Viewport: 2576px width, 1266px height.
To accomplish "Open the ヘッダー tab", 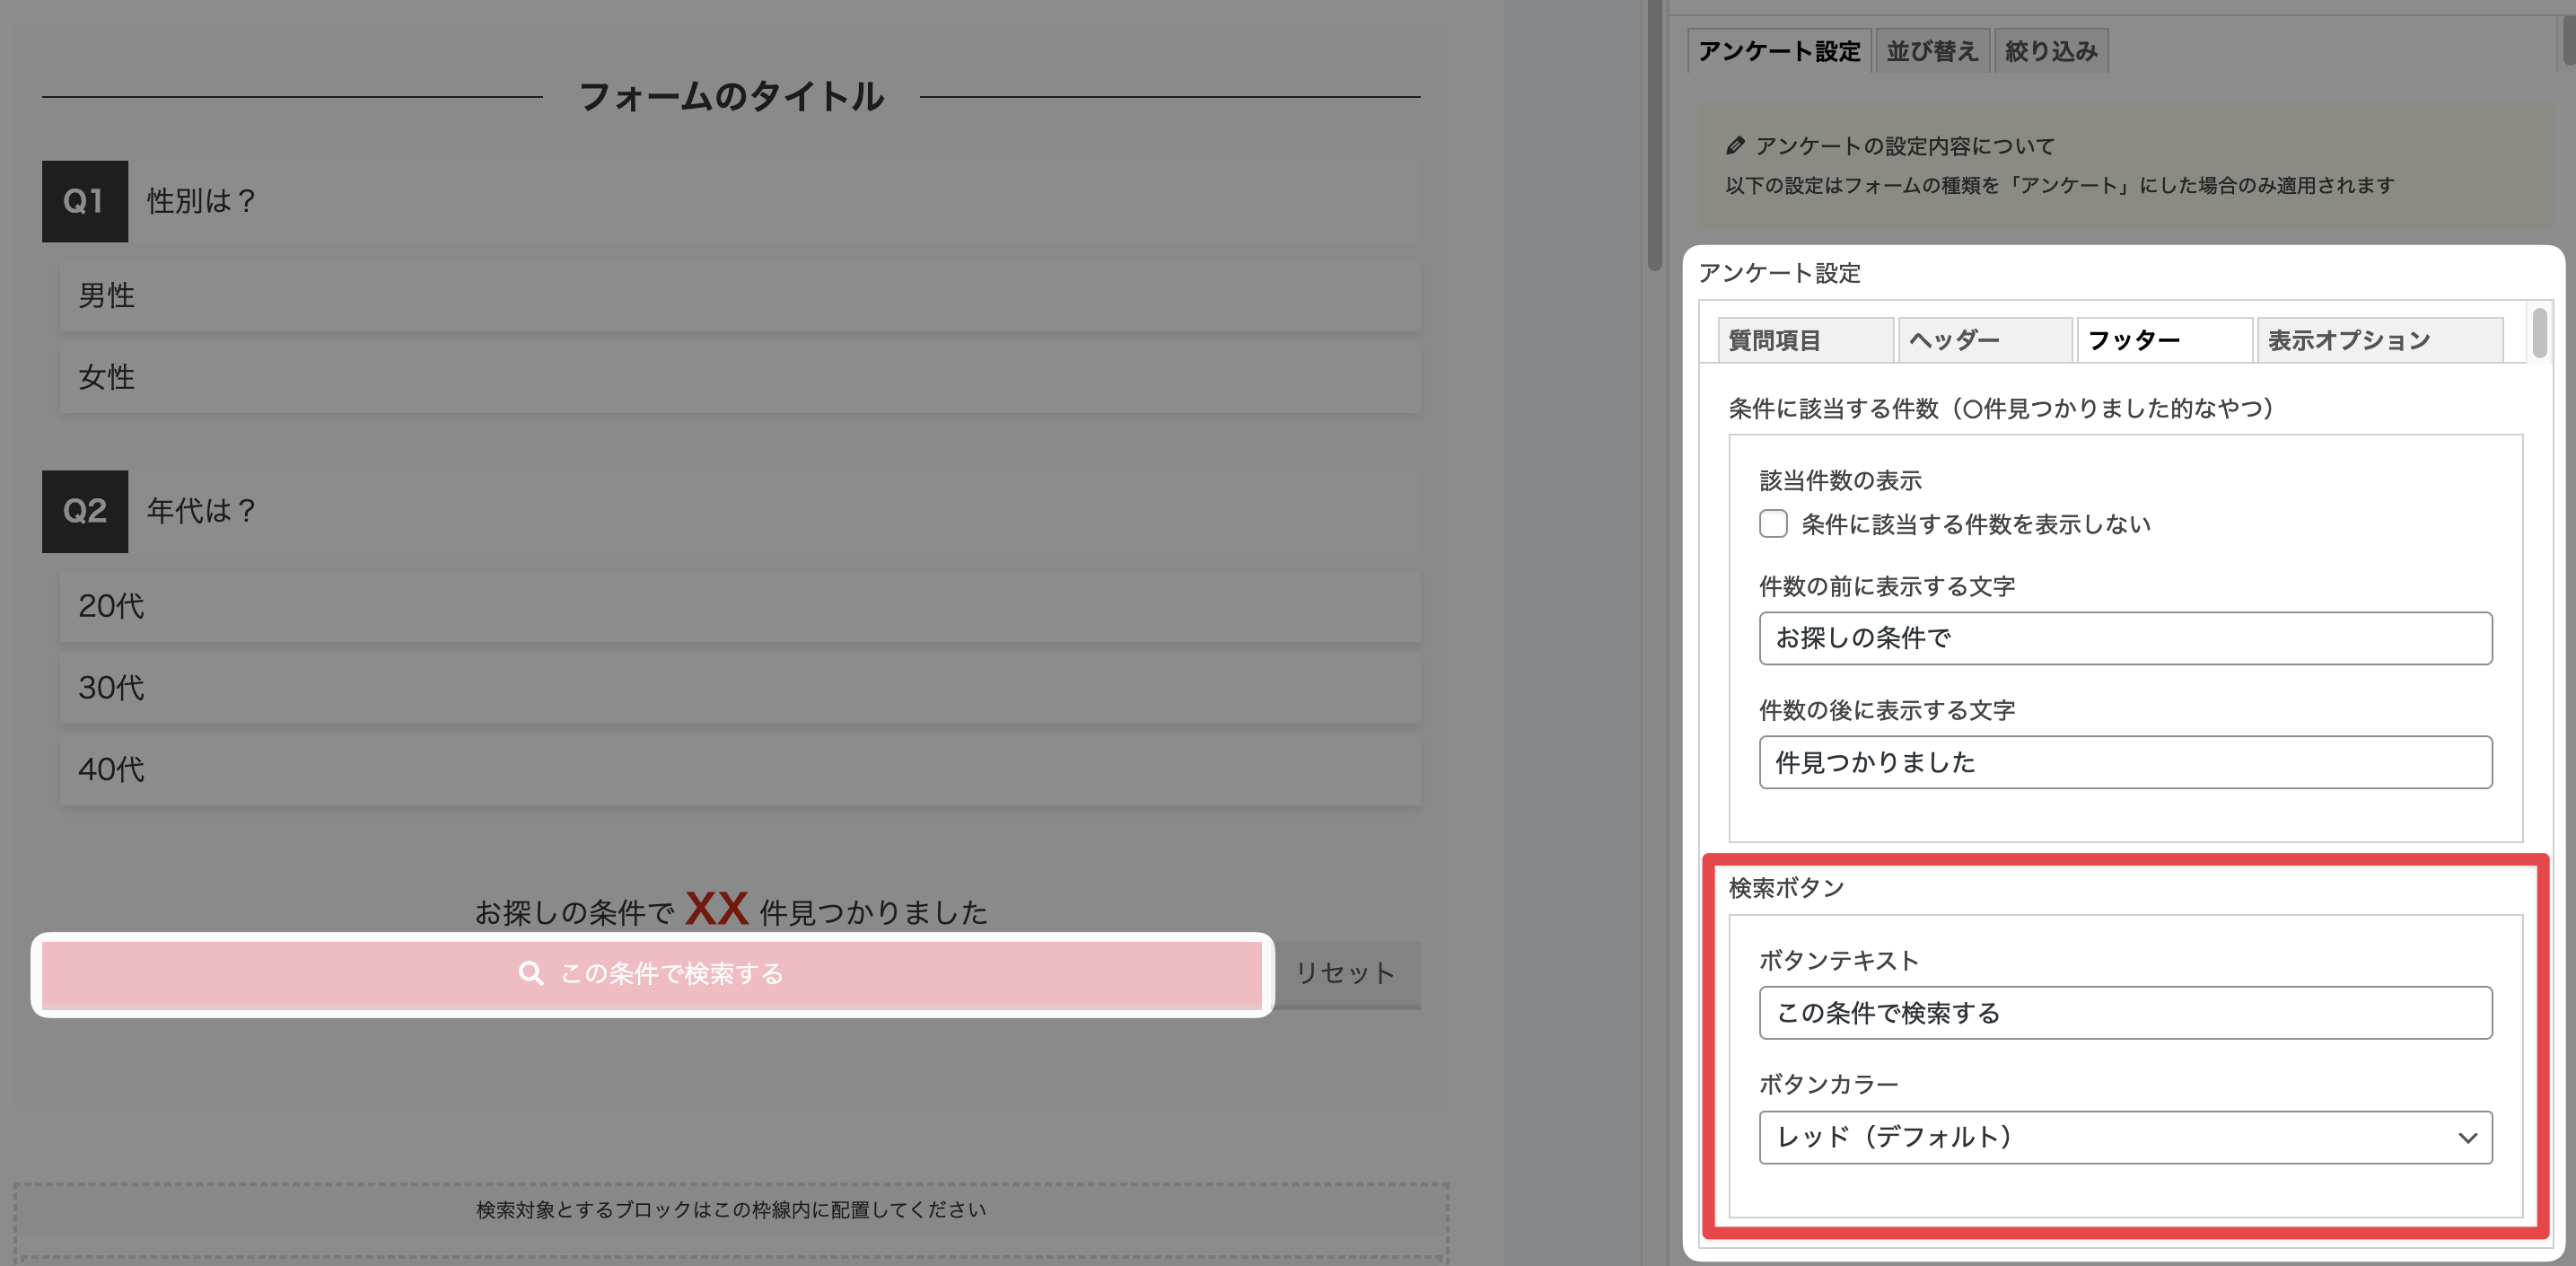I will point(1985,340).
